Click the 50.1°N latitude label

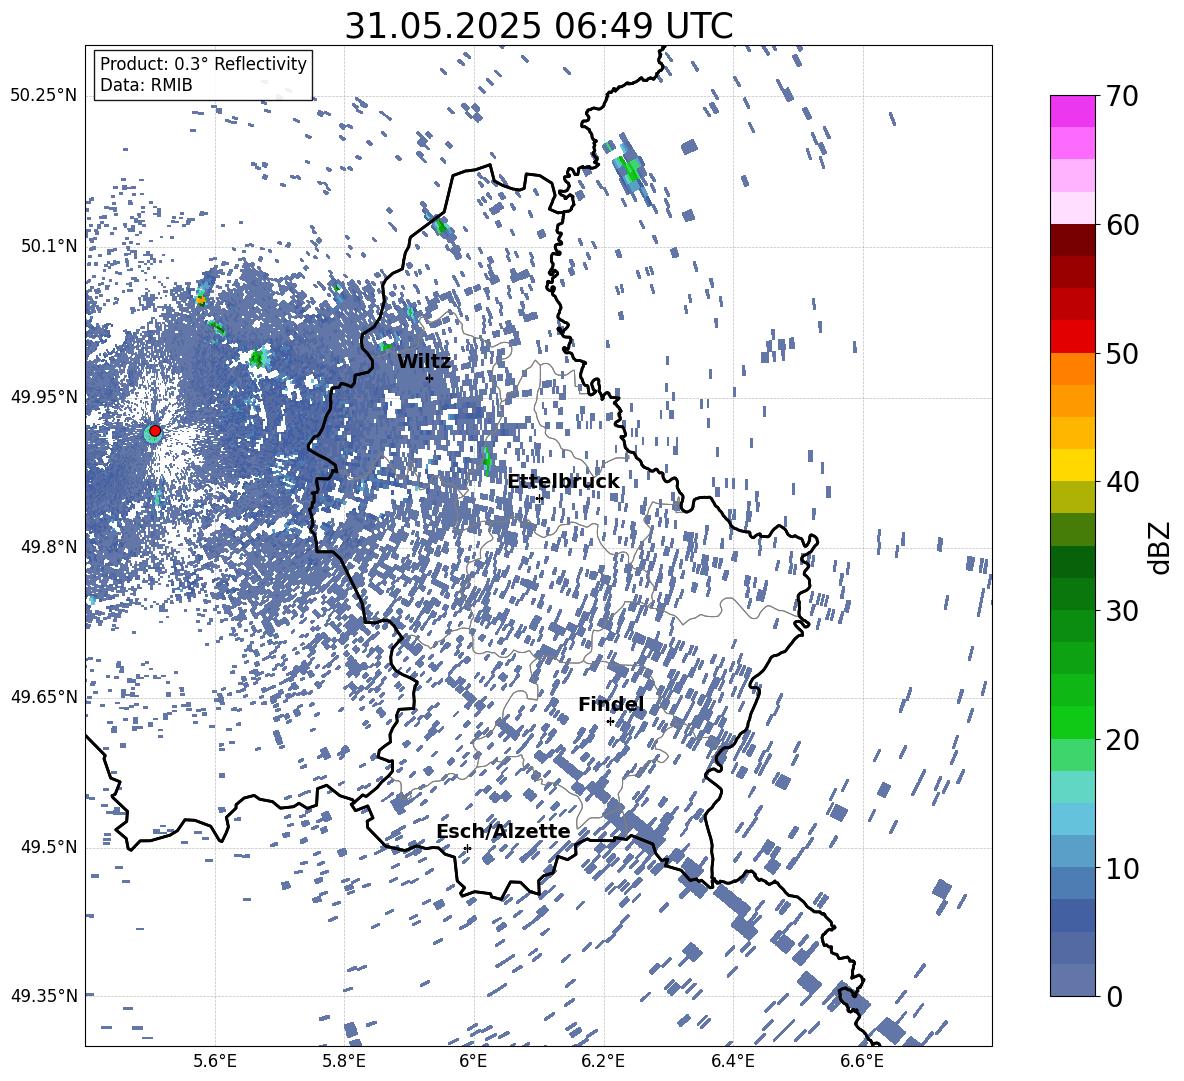click(48, 246)
